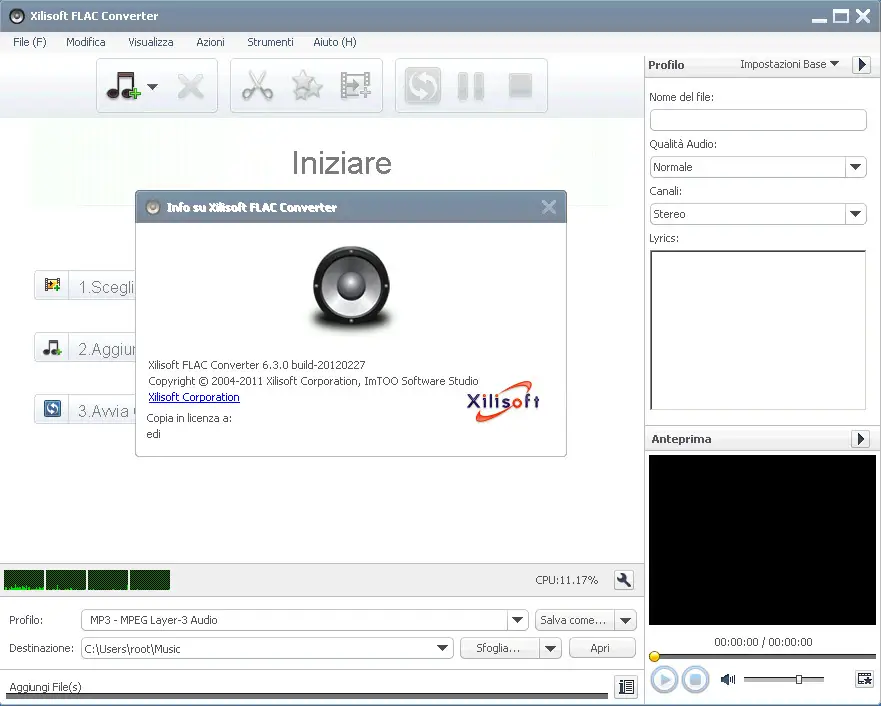Image resolution: width=881 pixels, height=706 pixels.
Task: Click the 'Iniziare' heading text
Action: click(342, 163)
